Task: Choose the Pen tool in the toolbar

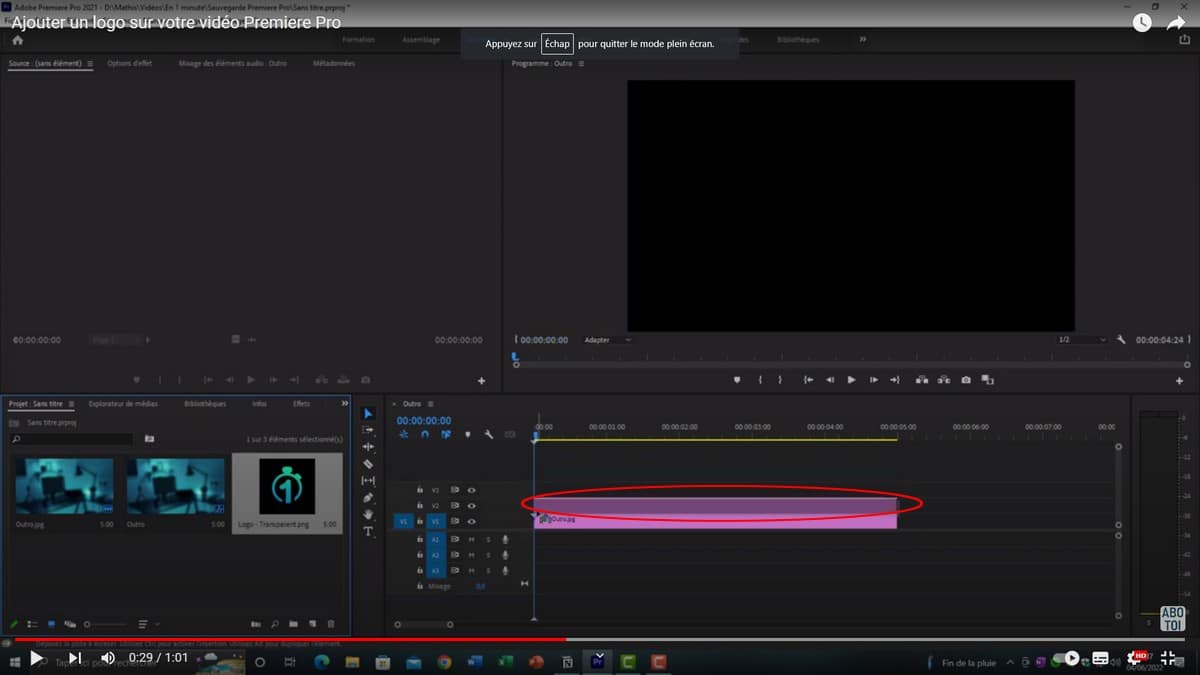Action: tap(368, 498)
